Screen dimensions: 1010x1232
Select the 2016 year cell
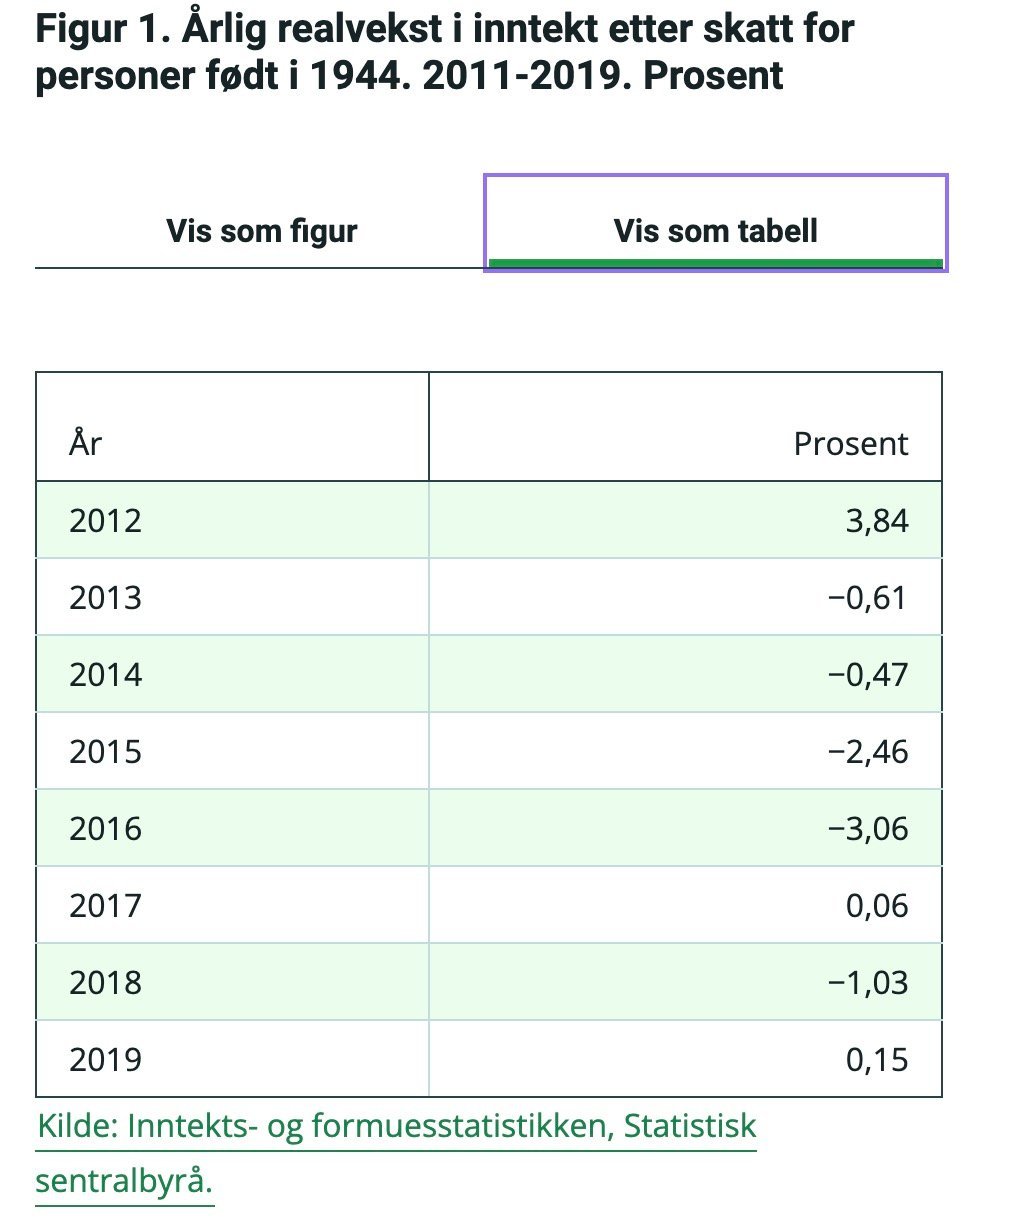click(232, 828)
